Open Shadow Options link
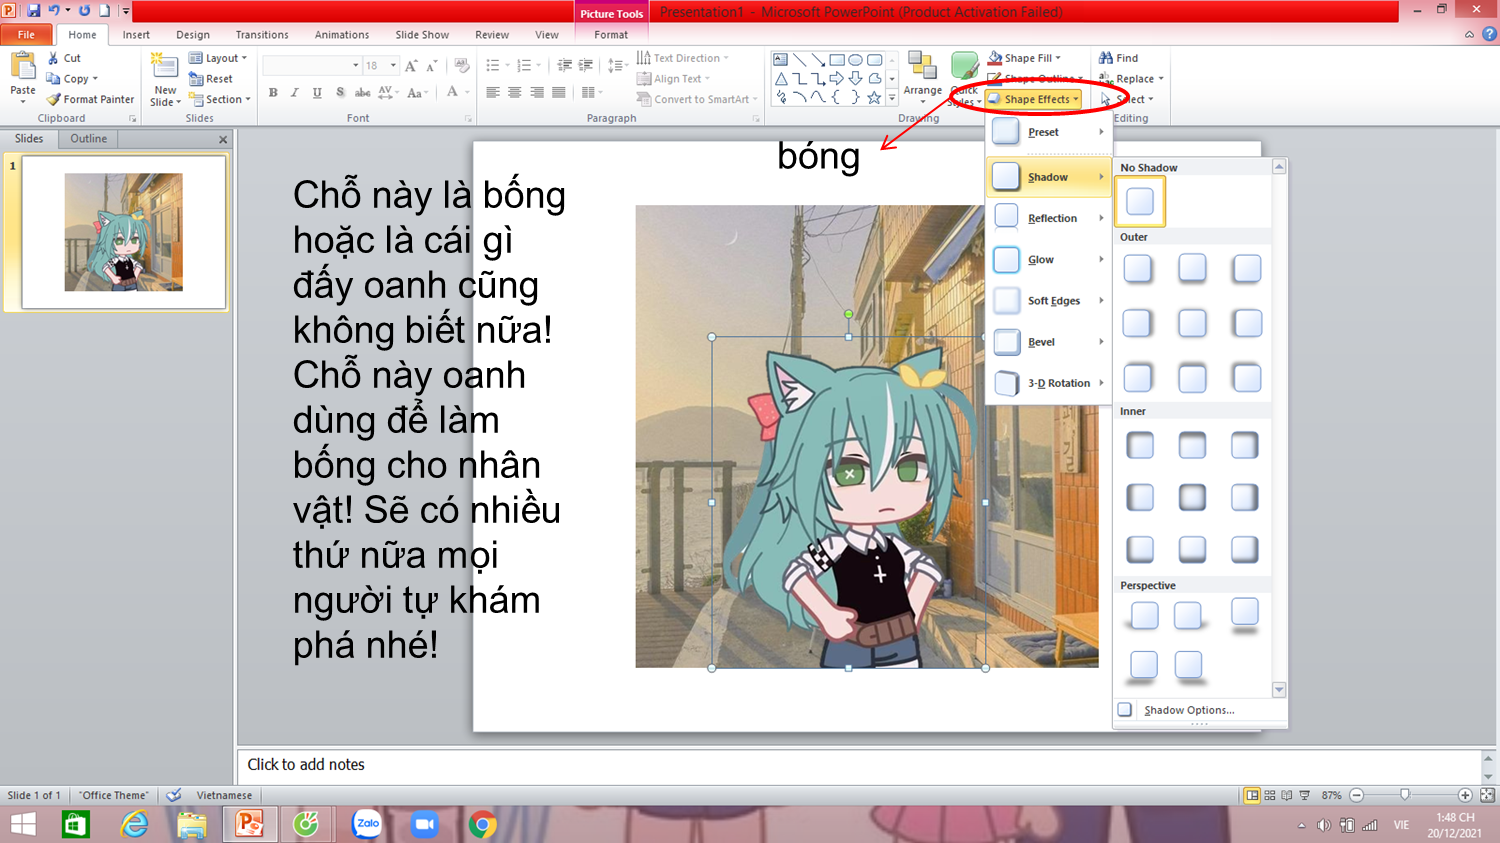1500x843 pixels. click(x=1188, y=710)
